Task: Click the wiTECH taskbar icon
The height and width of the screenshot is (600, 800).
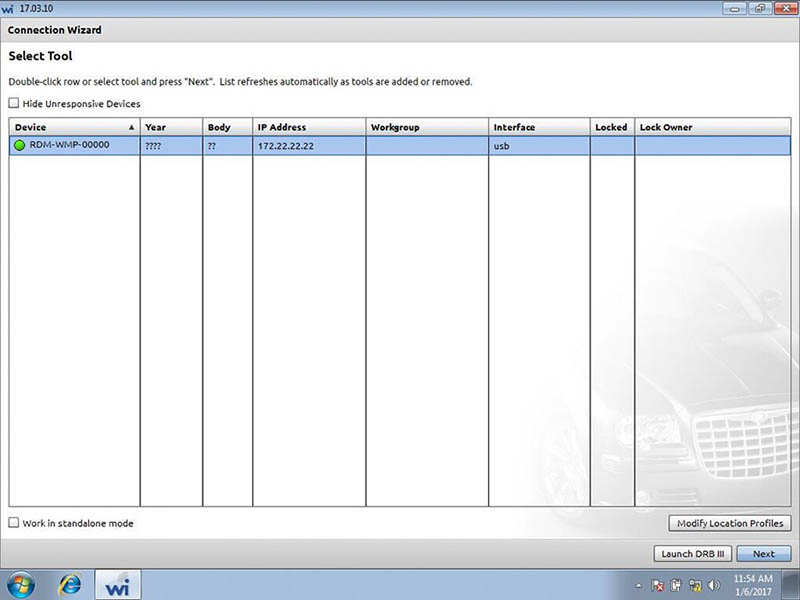Action: [x=118, y=585]
